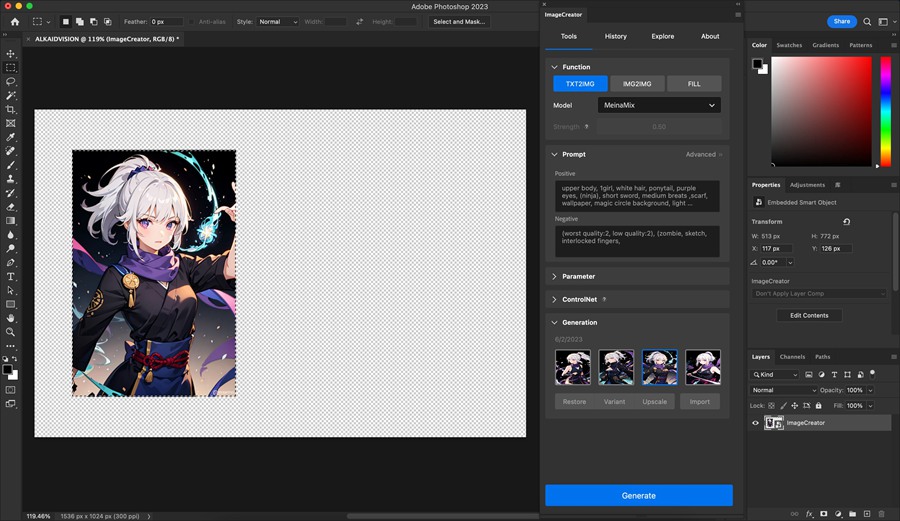
Task: Select the Hand tool
Action: coord(10,318)
